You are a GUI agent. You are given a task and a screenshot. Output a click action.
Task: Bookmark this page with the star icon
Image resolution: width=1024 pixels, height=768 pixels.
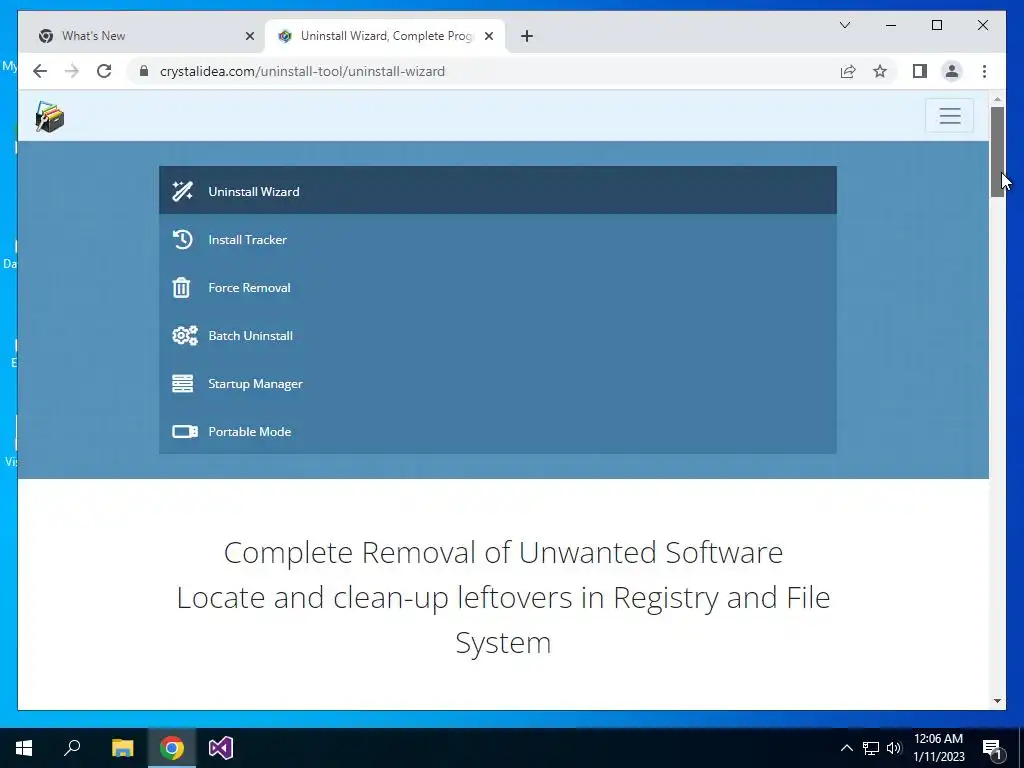coord(880,71)
